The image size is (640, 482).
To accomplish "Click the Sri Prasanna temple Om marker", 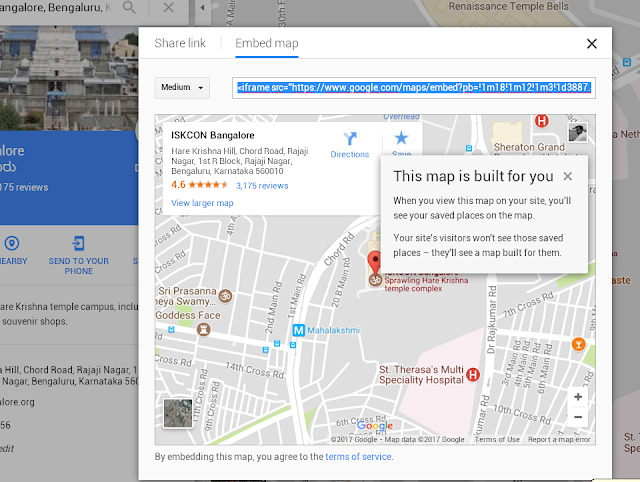I will point(225,296).
